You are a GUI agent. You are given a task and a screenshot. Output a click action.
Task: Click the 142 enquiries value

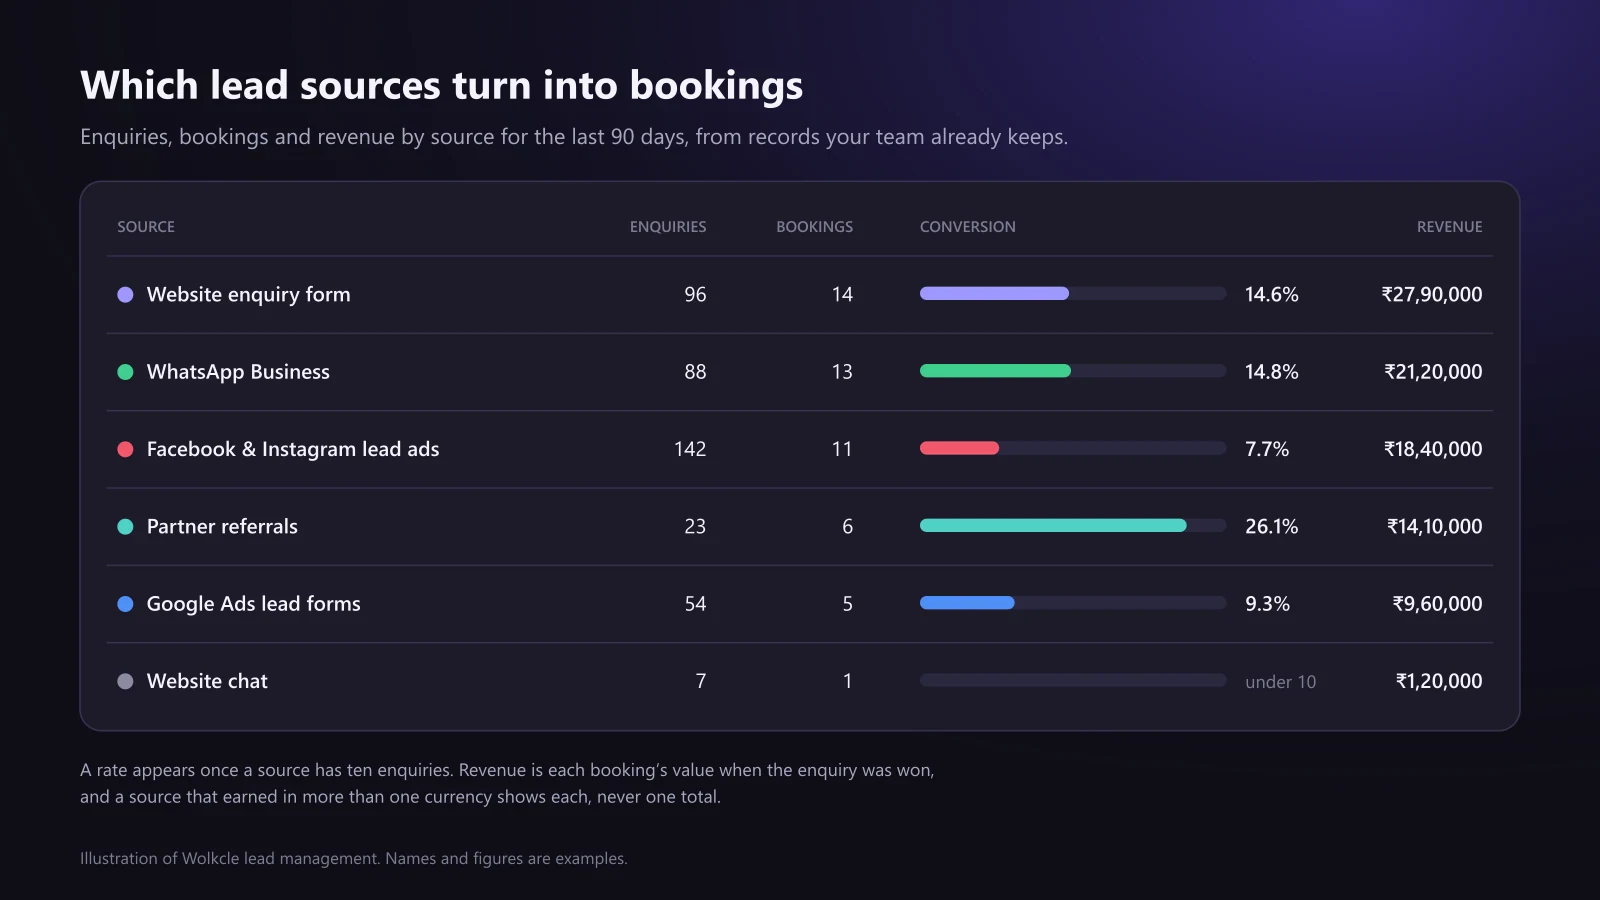690,449
